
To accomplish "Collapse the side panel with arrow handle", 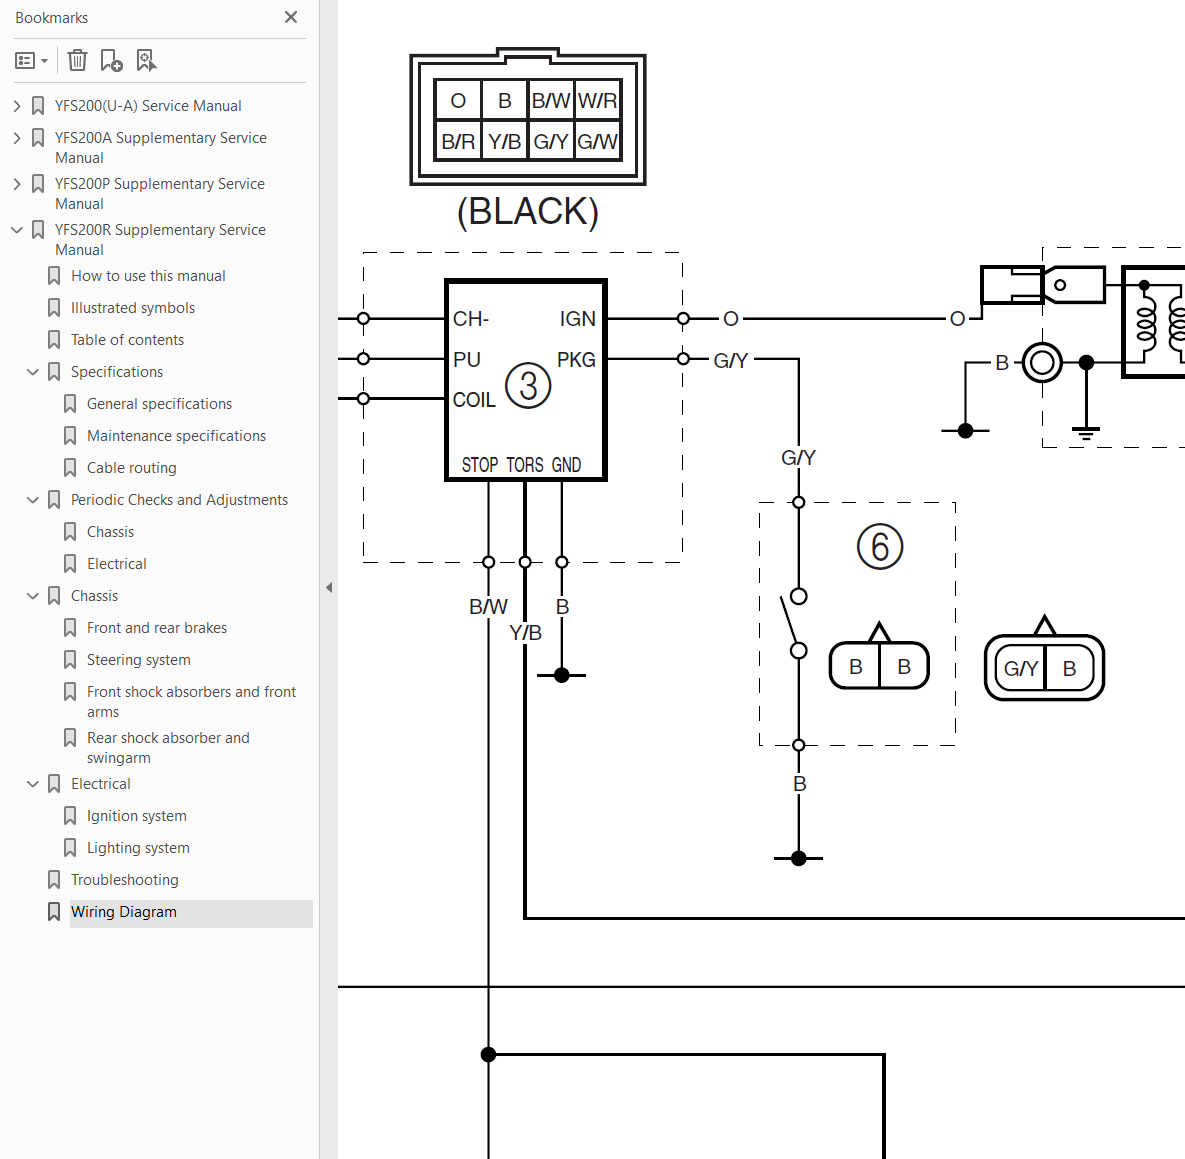I will pyautogui.click(x=329, y=587).
